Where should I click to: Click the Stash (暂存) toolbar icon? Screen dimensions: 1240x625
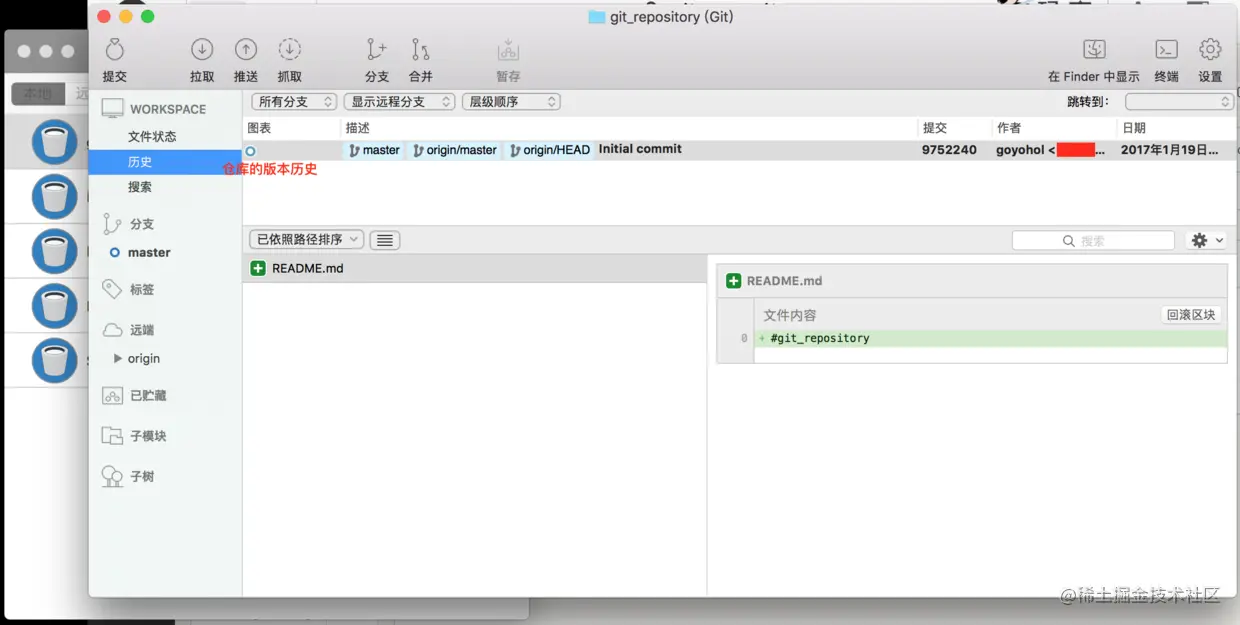[508, 49]
